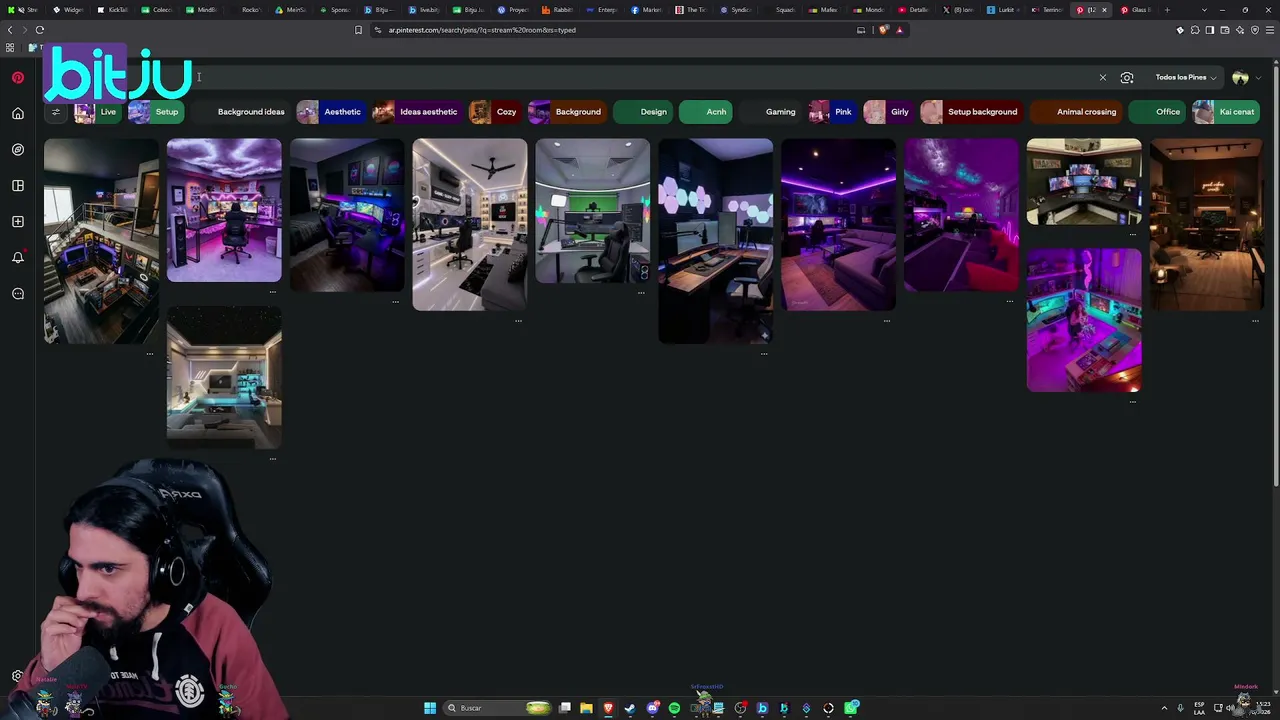Open options under the hexagon lights pin
Image resolution: width=1280 pixels, height=720 pixels.
pos(764,354)
